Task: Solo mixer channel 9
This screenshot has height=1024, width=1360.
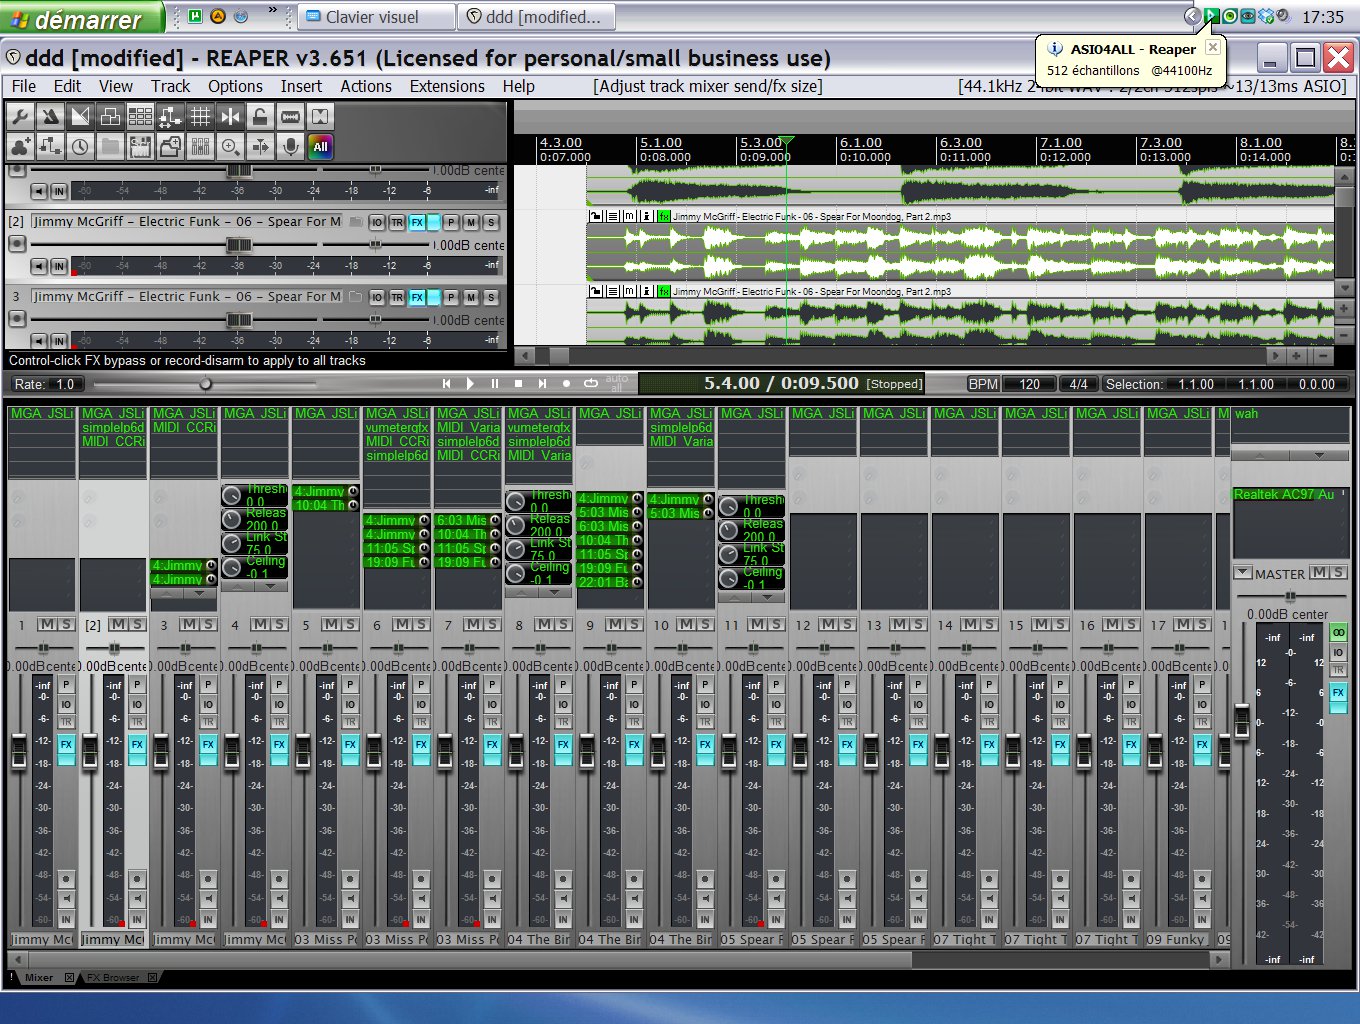Action: [634, 624]
